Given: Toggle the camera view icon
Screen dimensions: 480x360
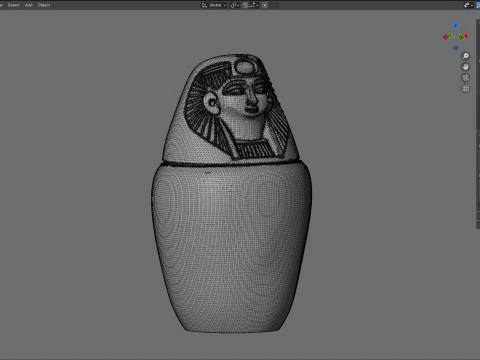Looking at the screenshot, I should click(x=466, y=78).
